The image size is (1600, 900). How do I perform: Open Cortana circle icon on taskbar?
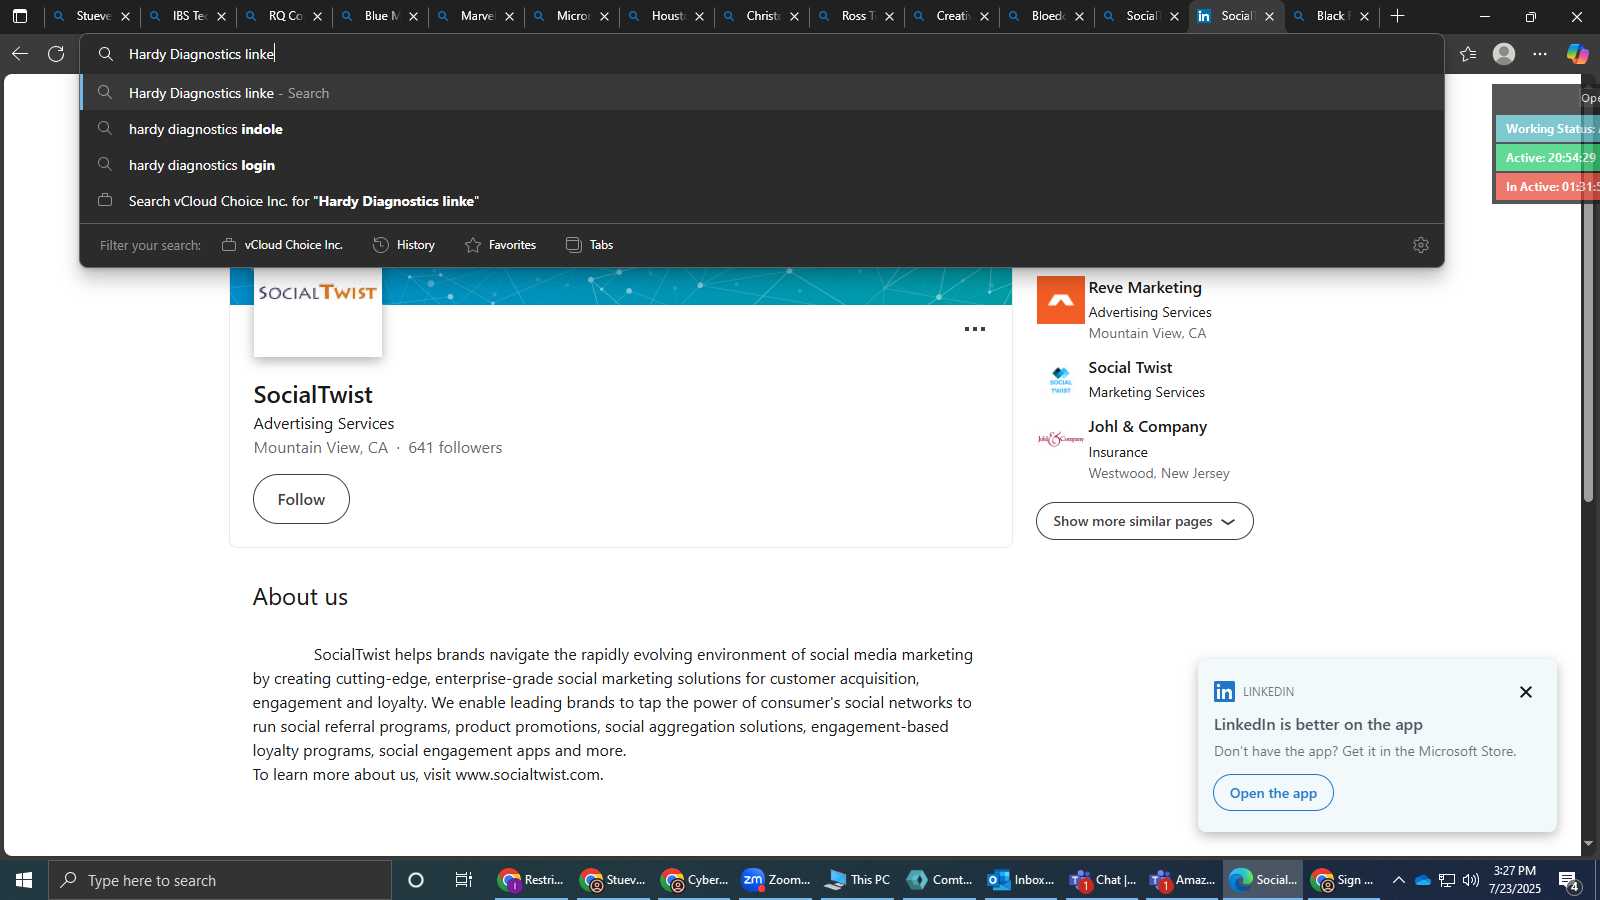[x=416, y=880]
